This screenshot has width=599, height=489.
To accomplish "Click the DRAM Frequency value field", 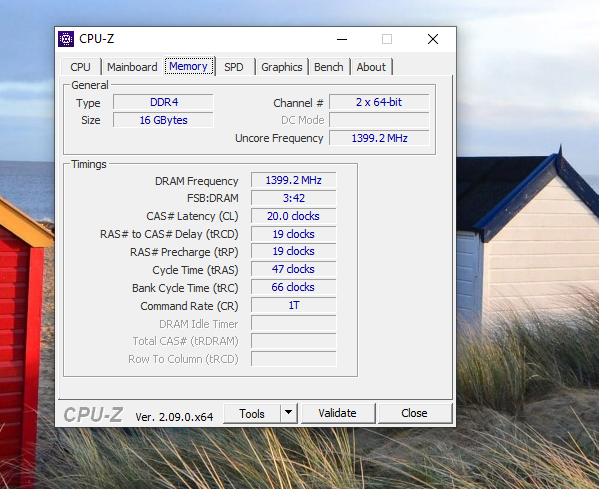I will point(294,180).
